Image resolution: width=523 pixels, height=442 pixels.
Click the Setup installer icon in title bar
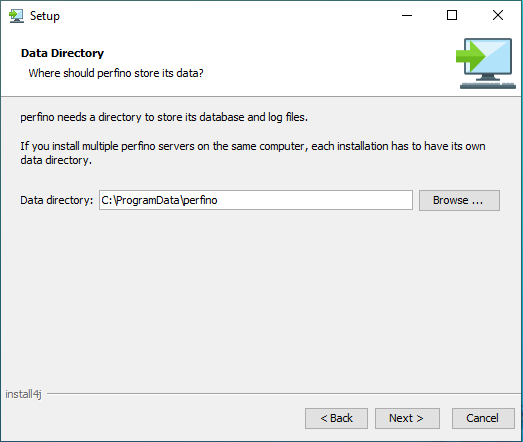click(16, 16)
